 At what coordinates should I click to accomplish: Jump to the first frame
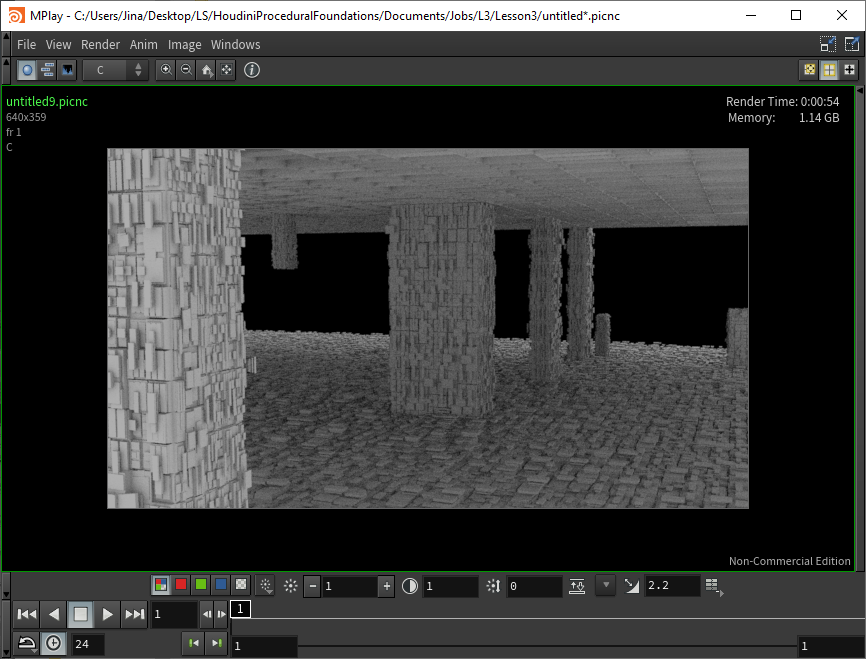(x=27, y=614)
